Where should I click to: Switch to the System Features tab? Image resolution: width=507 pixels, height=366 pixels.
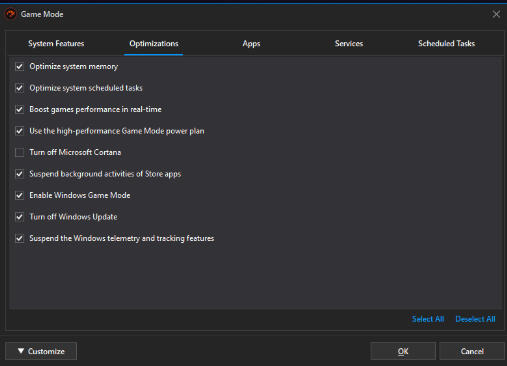(x=56, y=44)
